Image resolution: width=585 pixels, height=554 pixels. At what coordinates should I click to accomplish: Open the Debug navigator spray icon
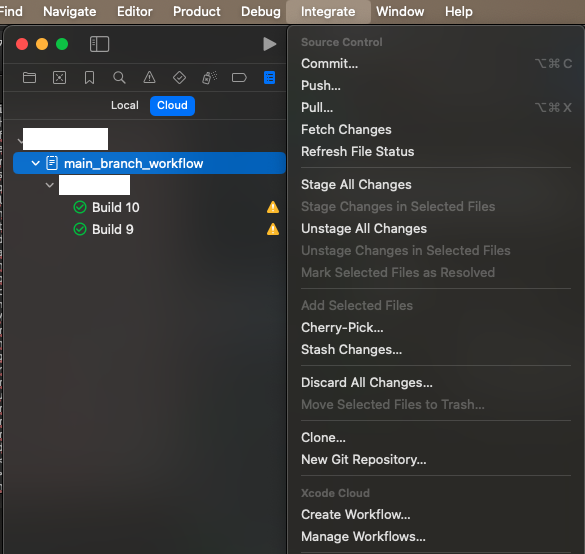[x=209, y=78]
